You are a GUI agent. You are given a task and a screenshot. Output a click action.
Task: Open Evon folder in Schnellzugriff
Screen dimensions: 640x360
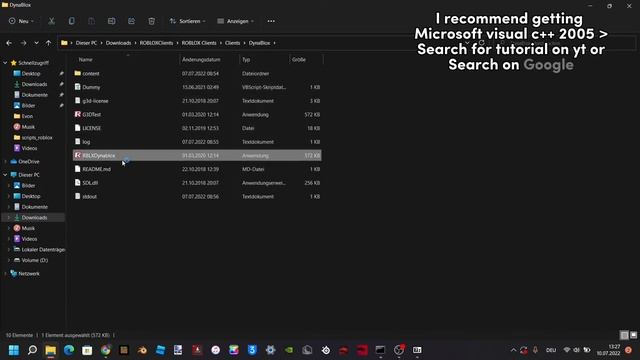[27, 116]
